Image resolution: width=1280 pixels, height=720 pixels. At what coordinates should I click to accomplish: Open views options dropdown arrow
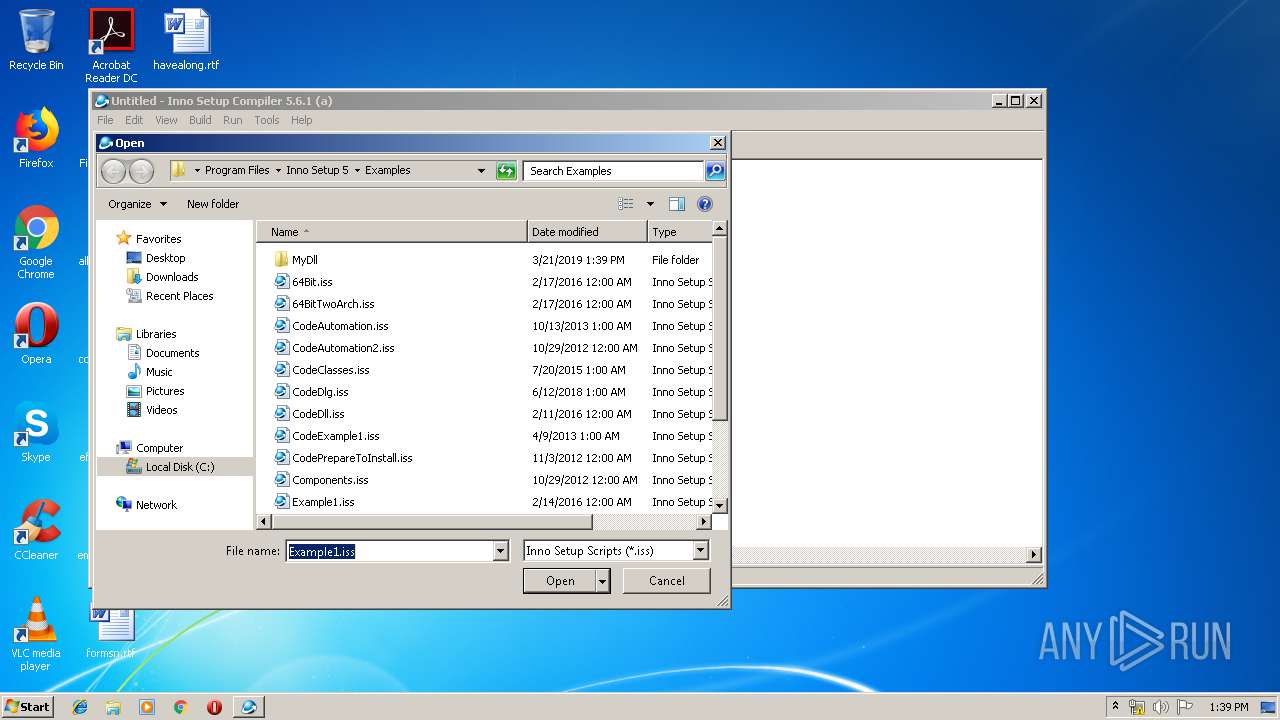(x=650, y=204)
